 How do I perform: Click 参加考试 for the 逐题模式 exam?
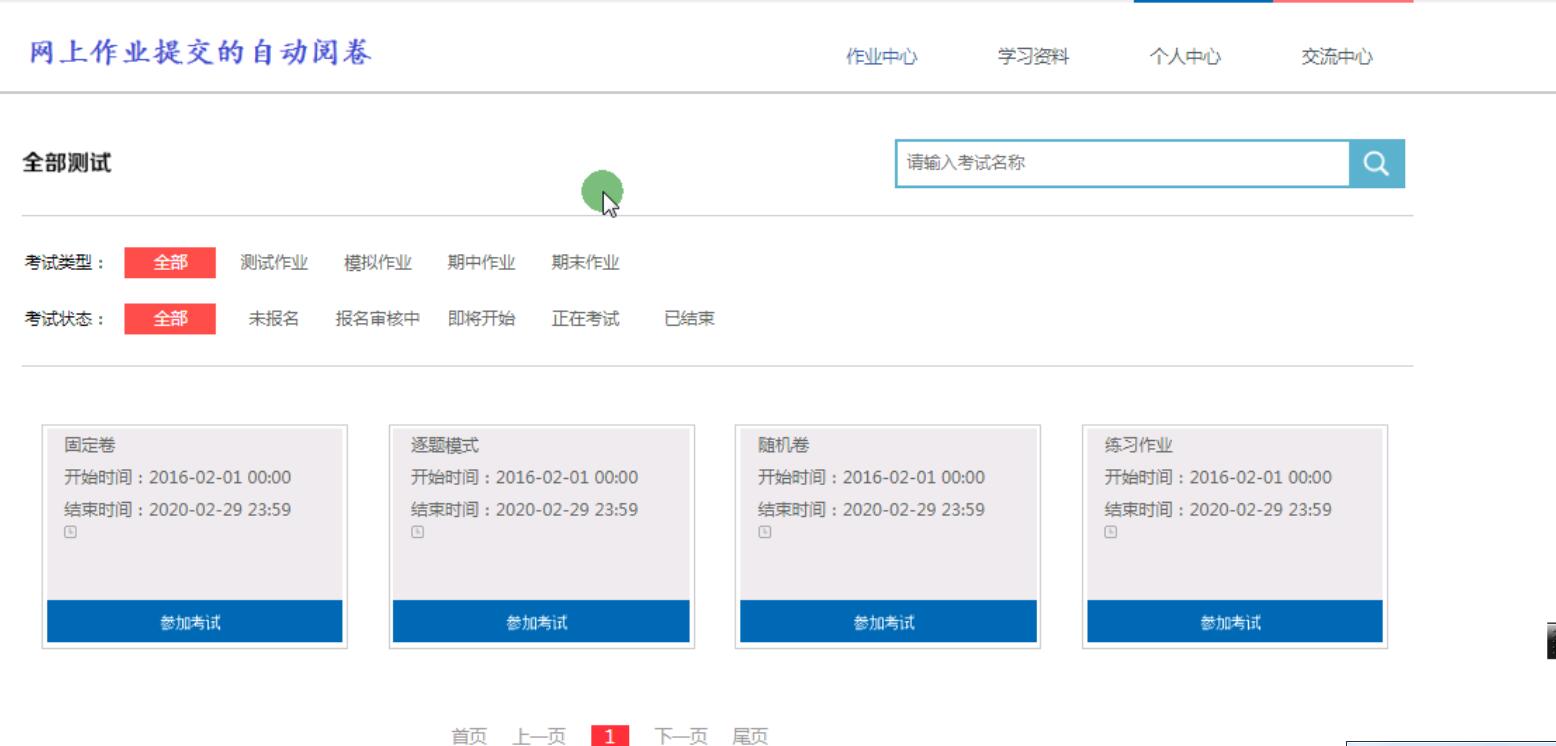541,622
